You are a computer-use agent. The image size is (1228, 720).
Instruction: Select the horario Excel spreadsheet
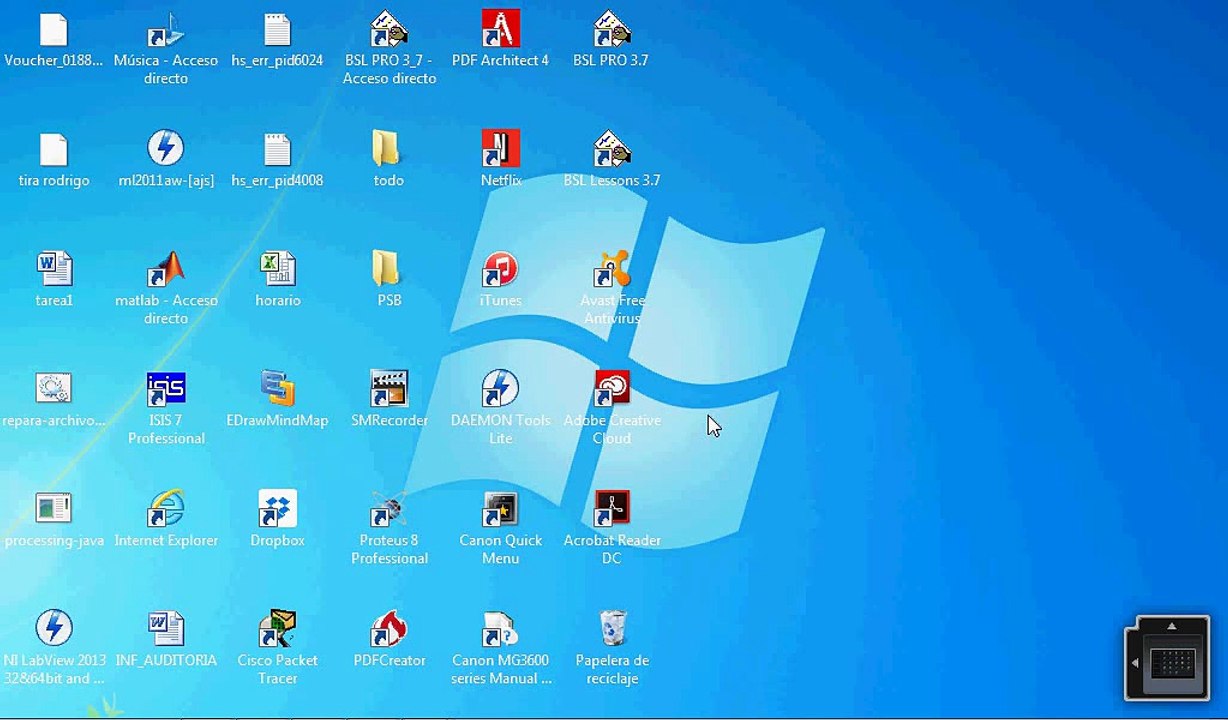click(x=277, y=269)
